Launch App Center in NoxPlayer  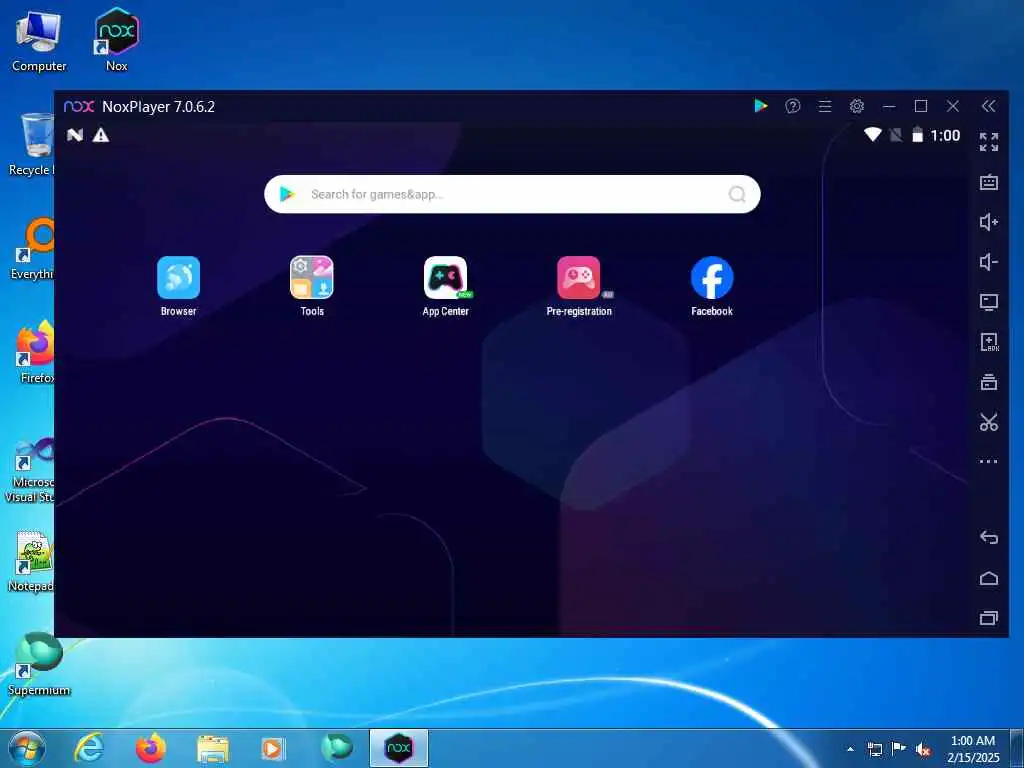tap(445, 278)
